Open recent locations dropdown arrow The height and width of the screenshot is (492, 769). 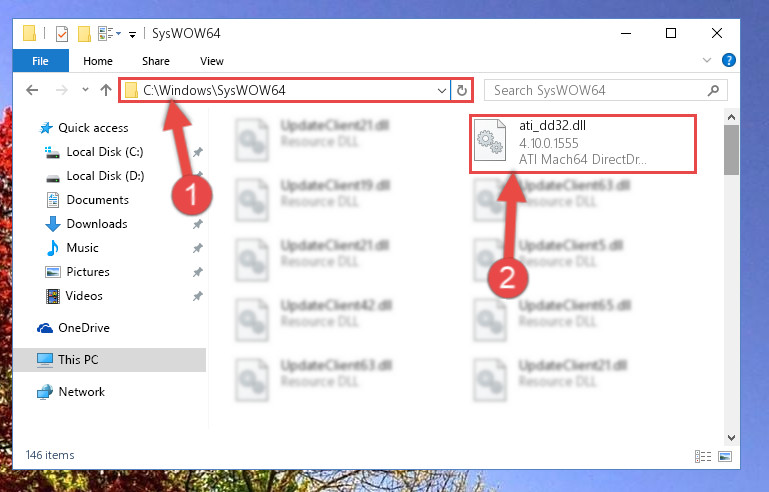point(85,90)
